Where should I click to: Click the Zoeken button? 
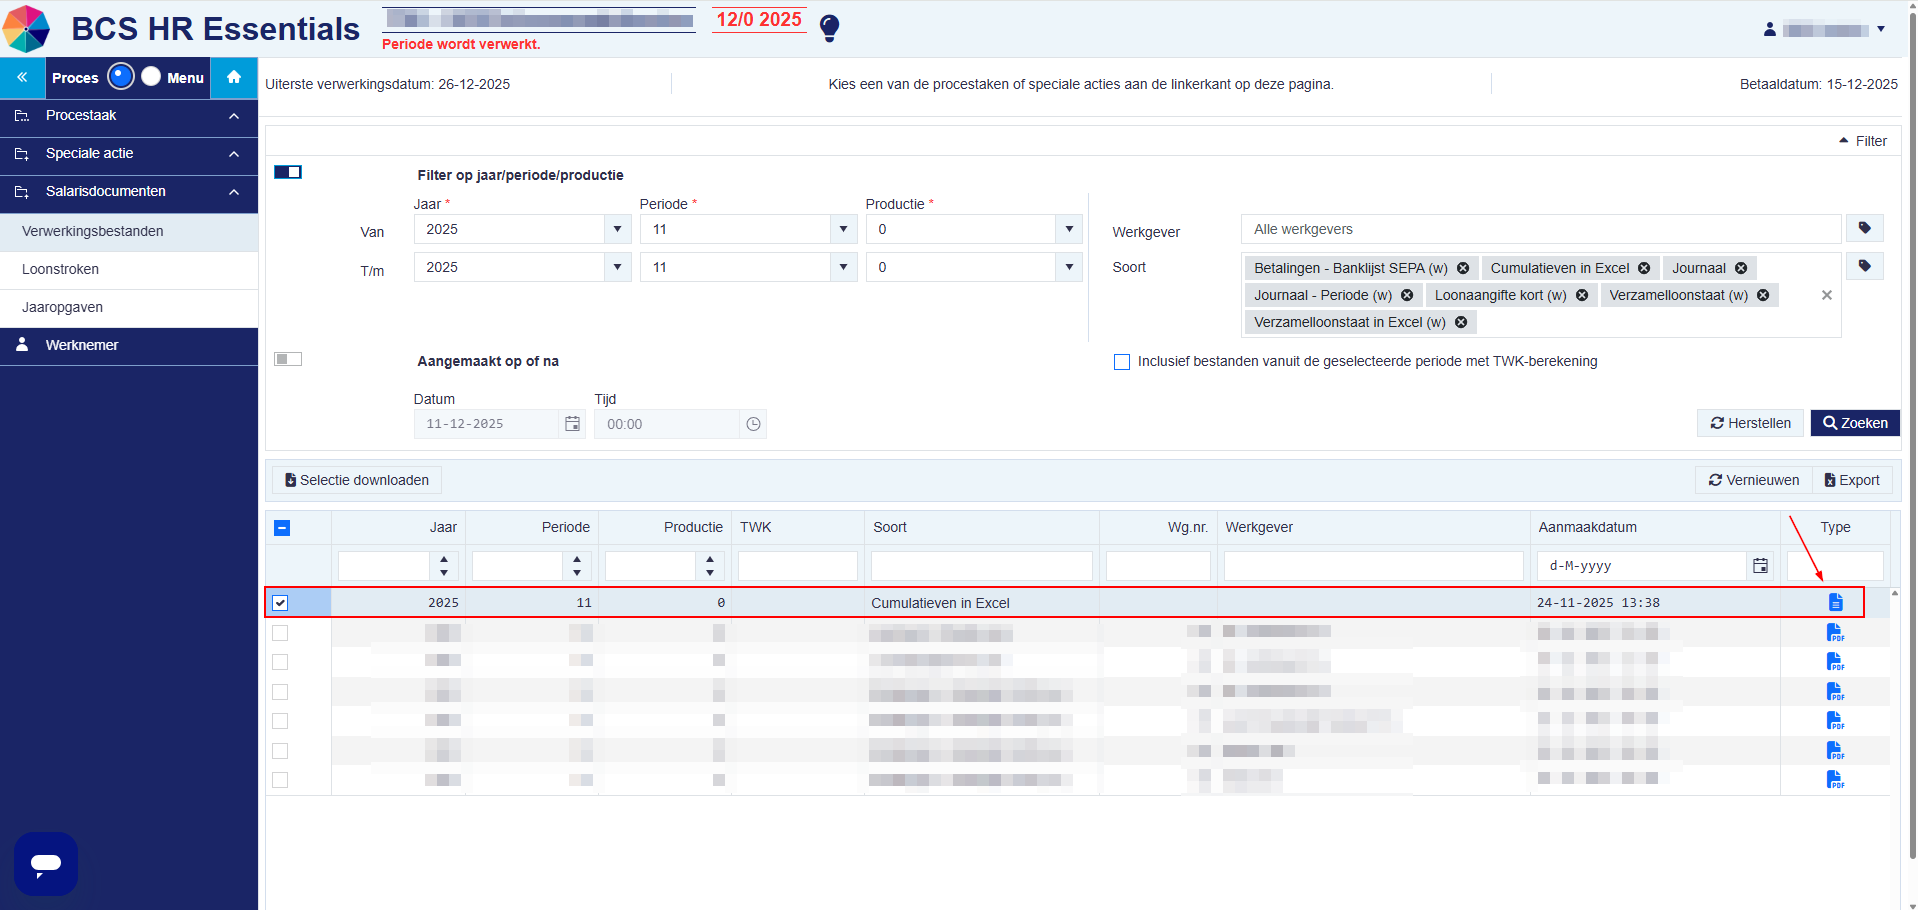1855,423
